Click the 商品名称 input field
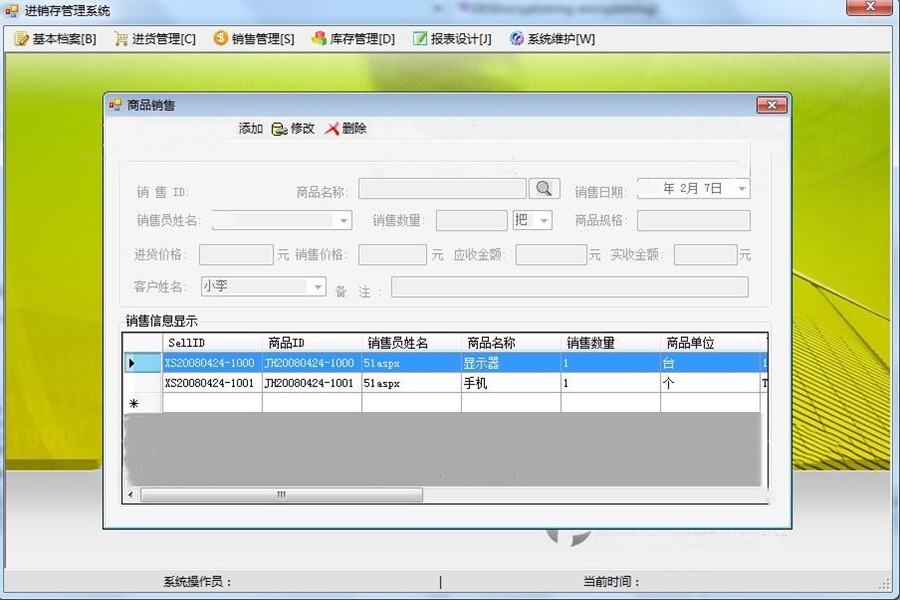Viewport: 900px width, 600px height. [x=442, y=188]
